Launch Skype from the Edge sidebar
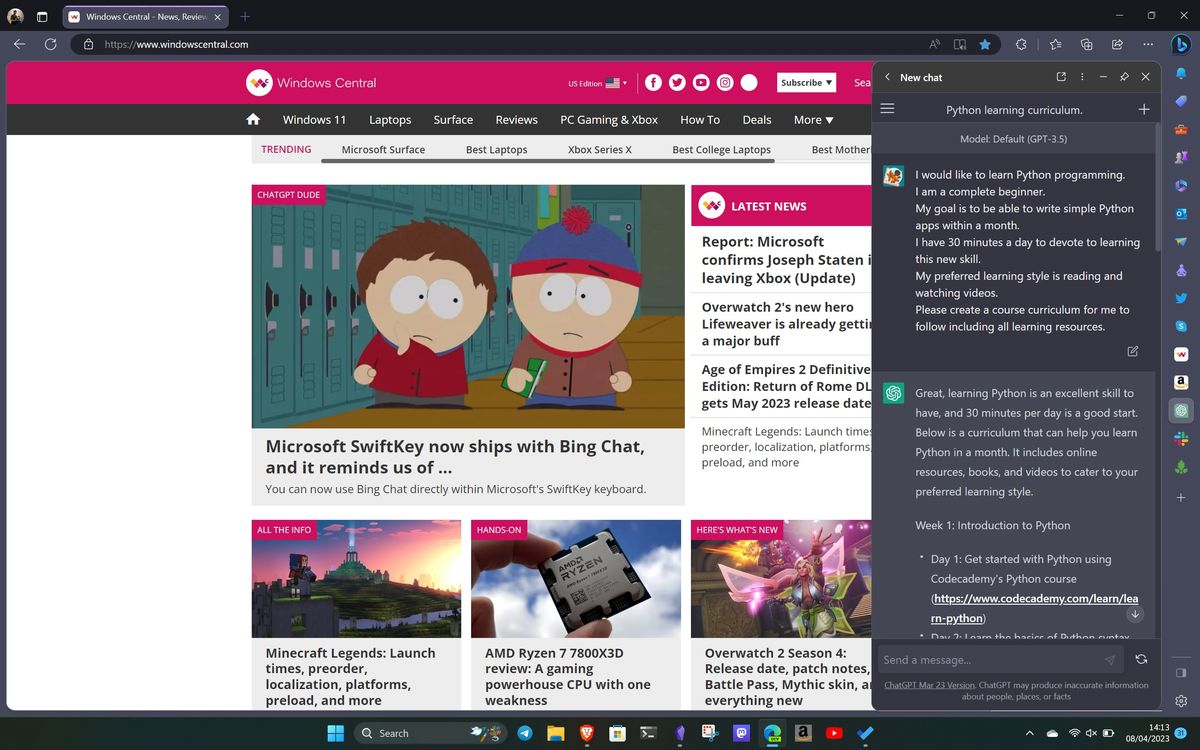The image size is (1200, 750). tap(1181, 325)
